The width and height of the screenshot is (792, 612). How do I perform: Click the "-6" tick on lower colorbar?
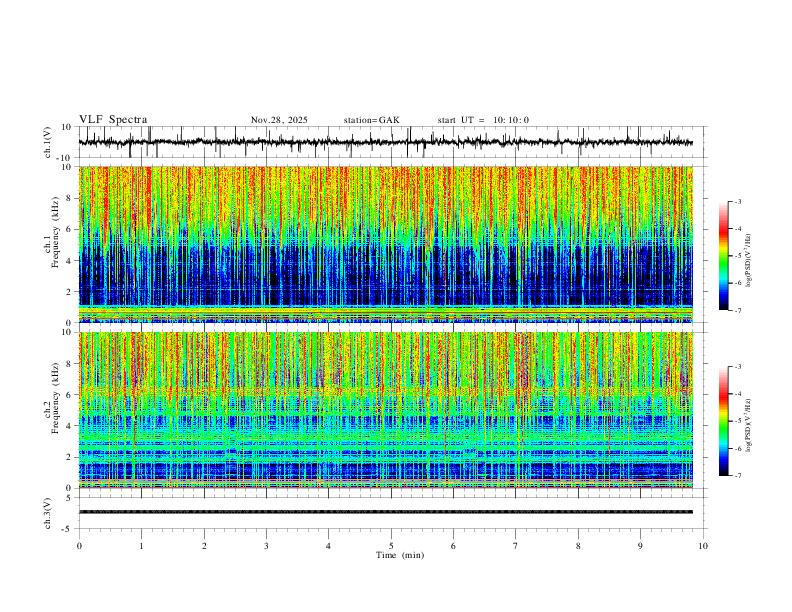tap(738, 448)
